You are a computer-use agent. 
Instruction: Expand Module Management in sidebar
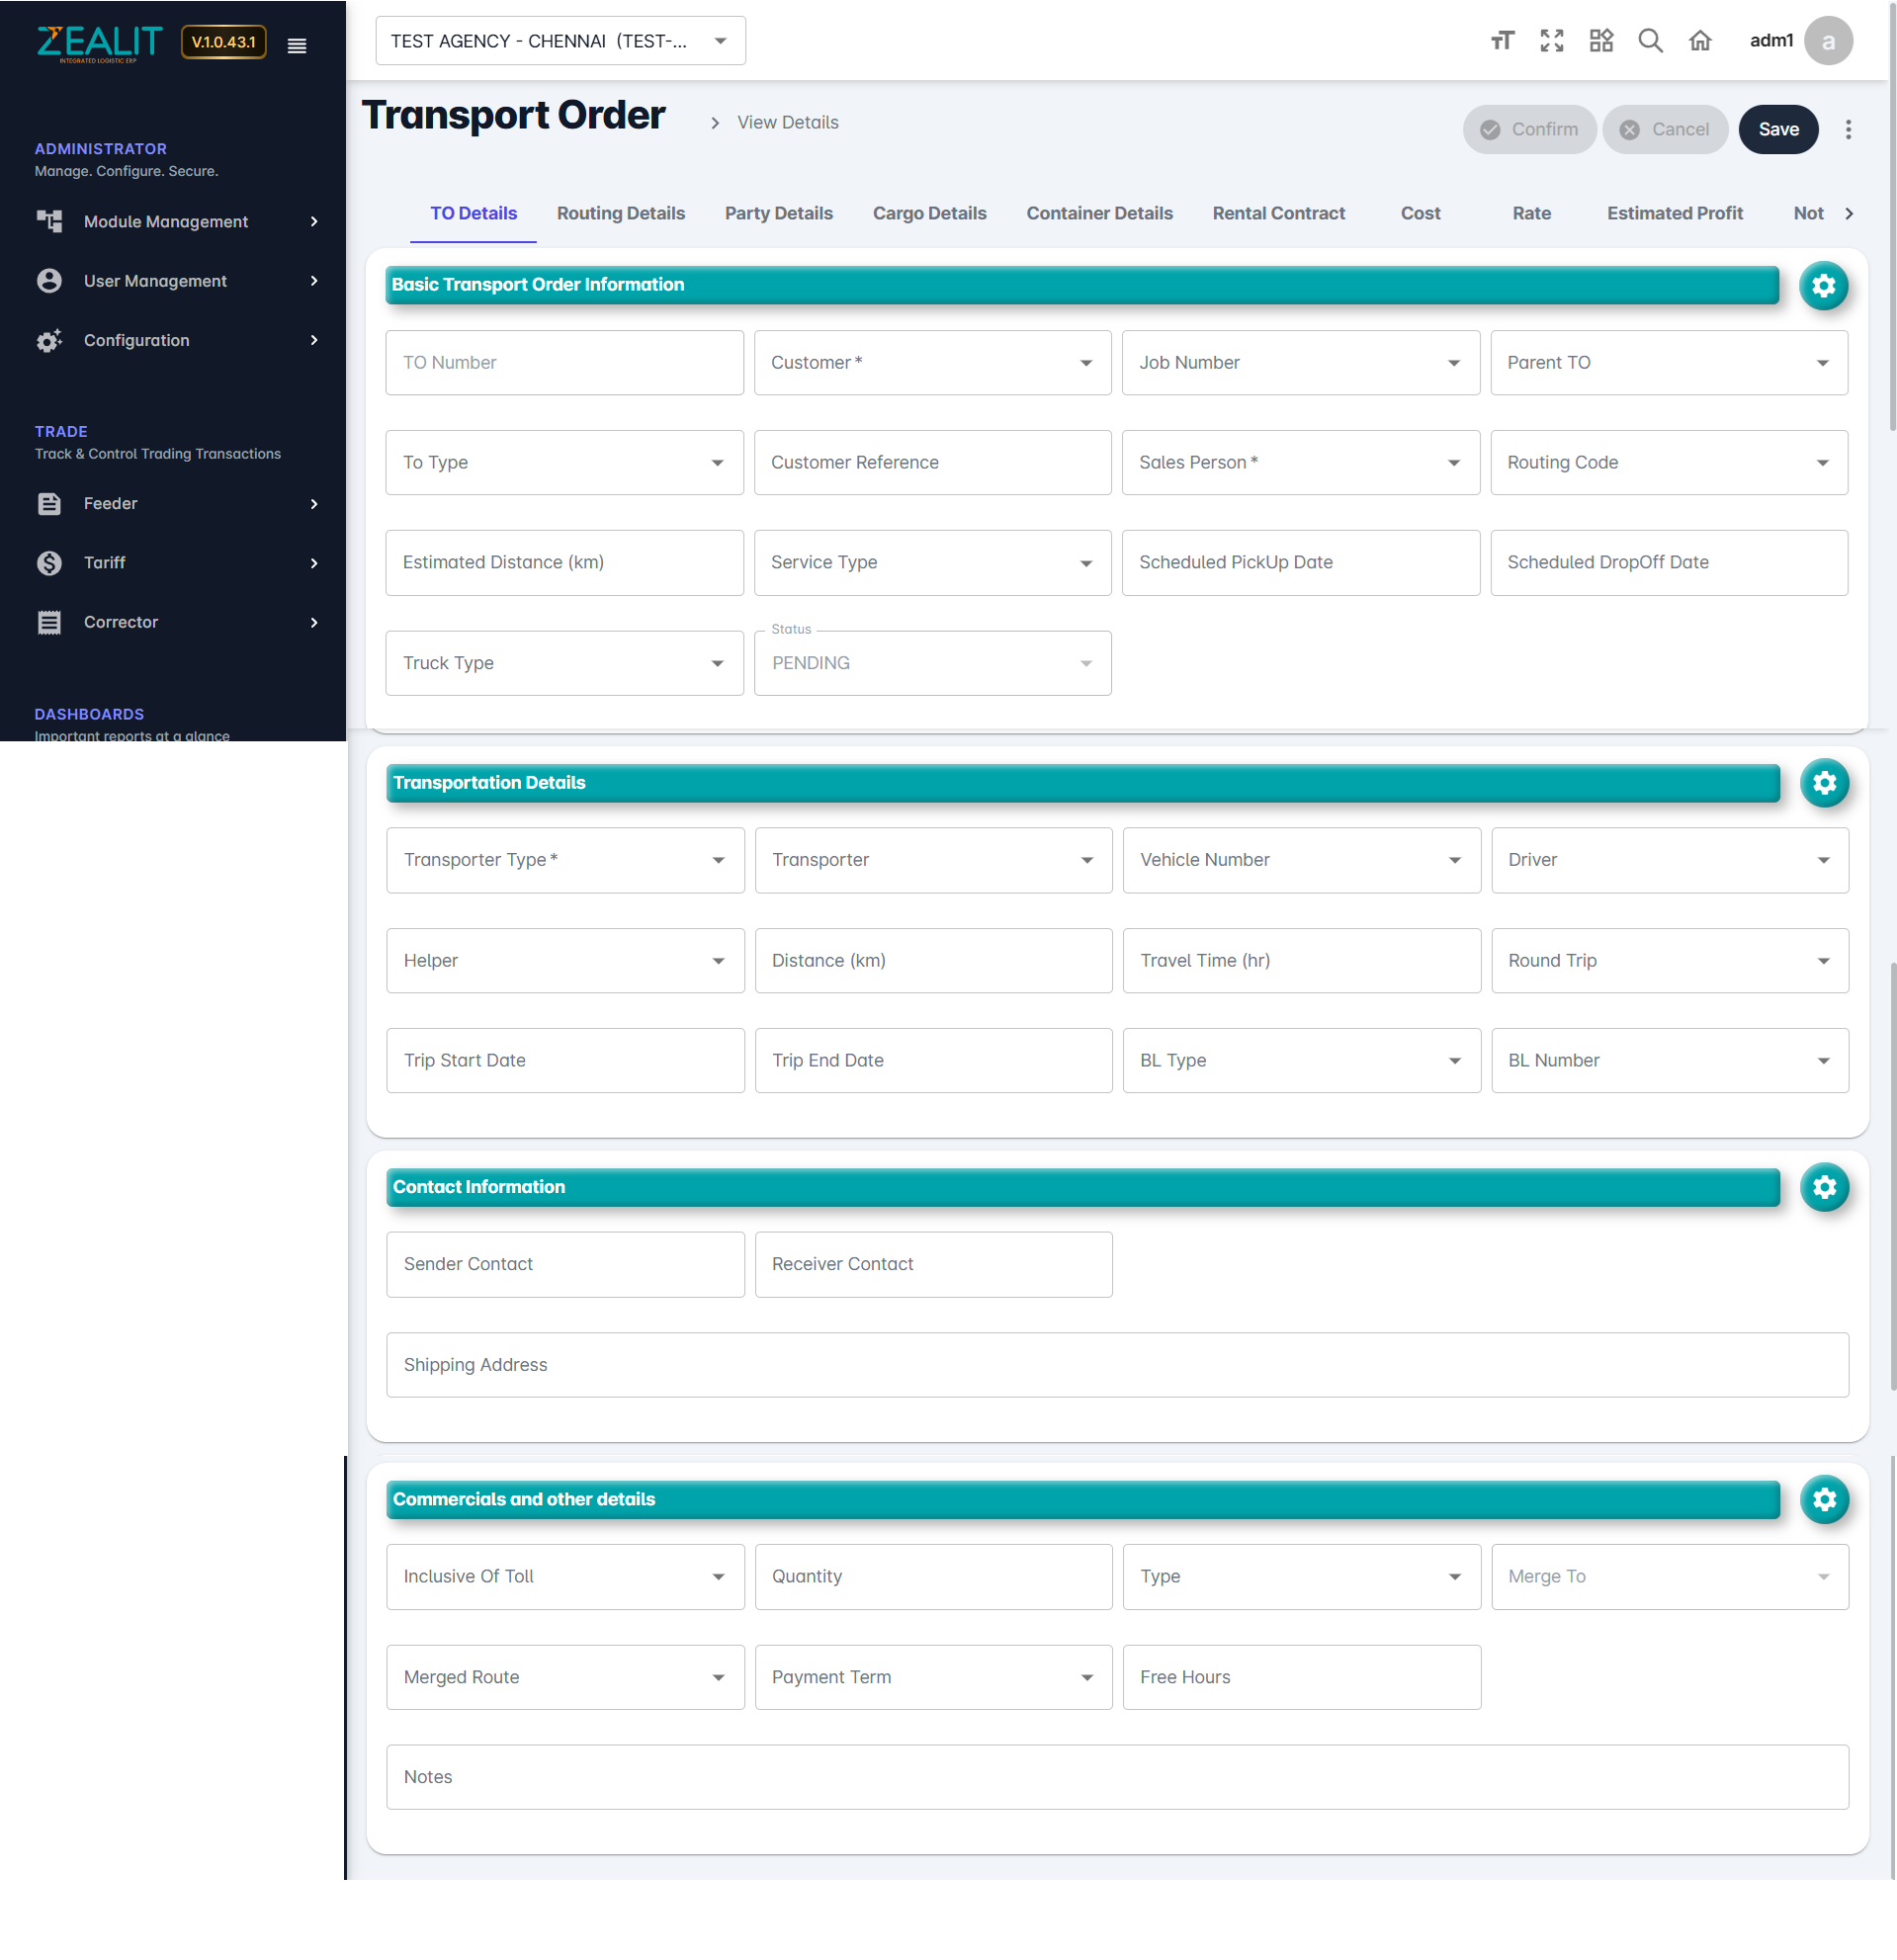coord(176,222)
